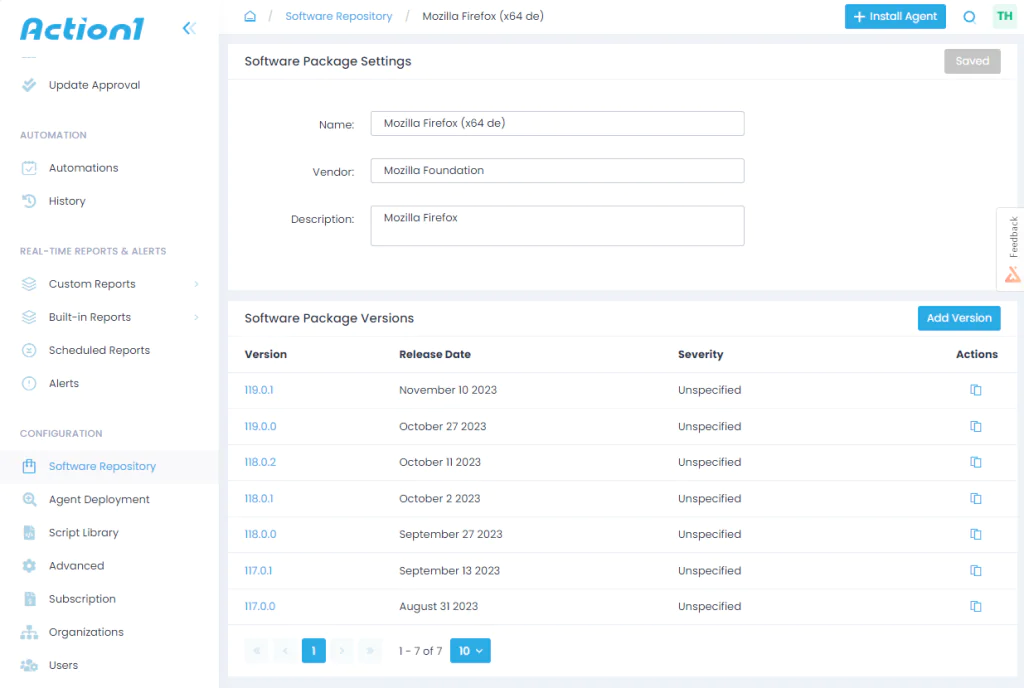
Task: Click the Install Agent button
Action: tap(895, 16)
